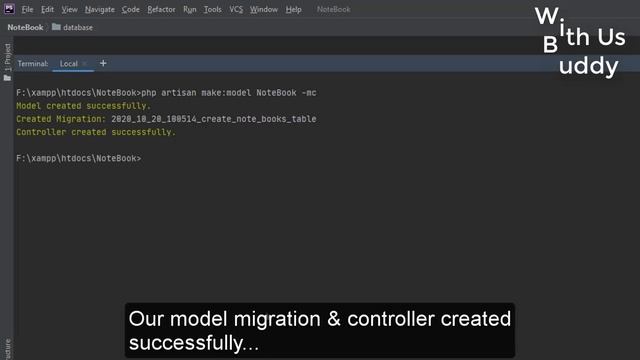Screen dimensions: 640x360
Task: Open the Code menu
Action: [x=131, y=9]
